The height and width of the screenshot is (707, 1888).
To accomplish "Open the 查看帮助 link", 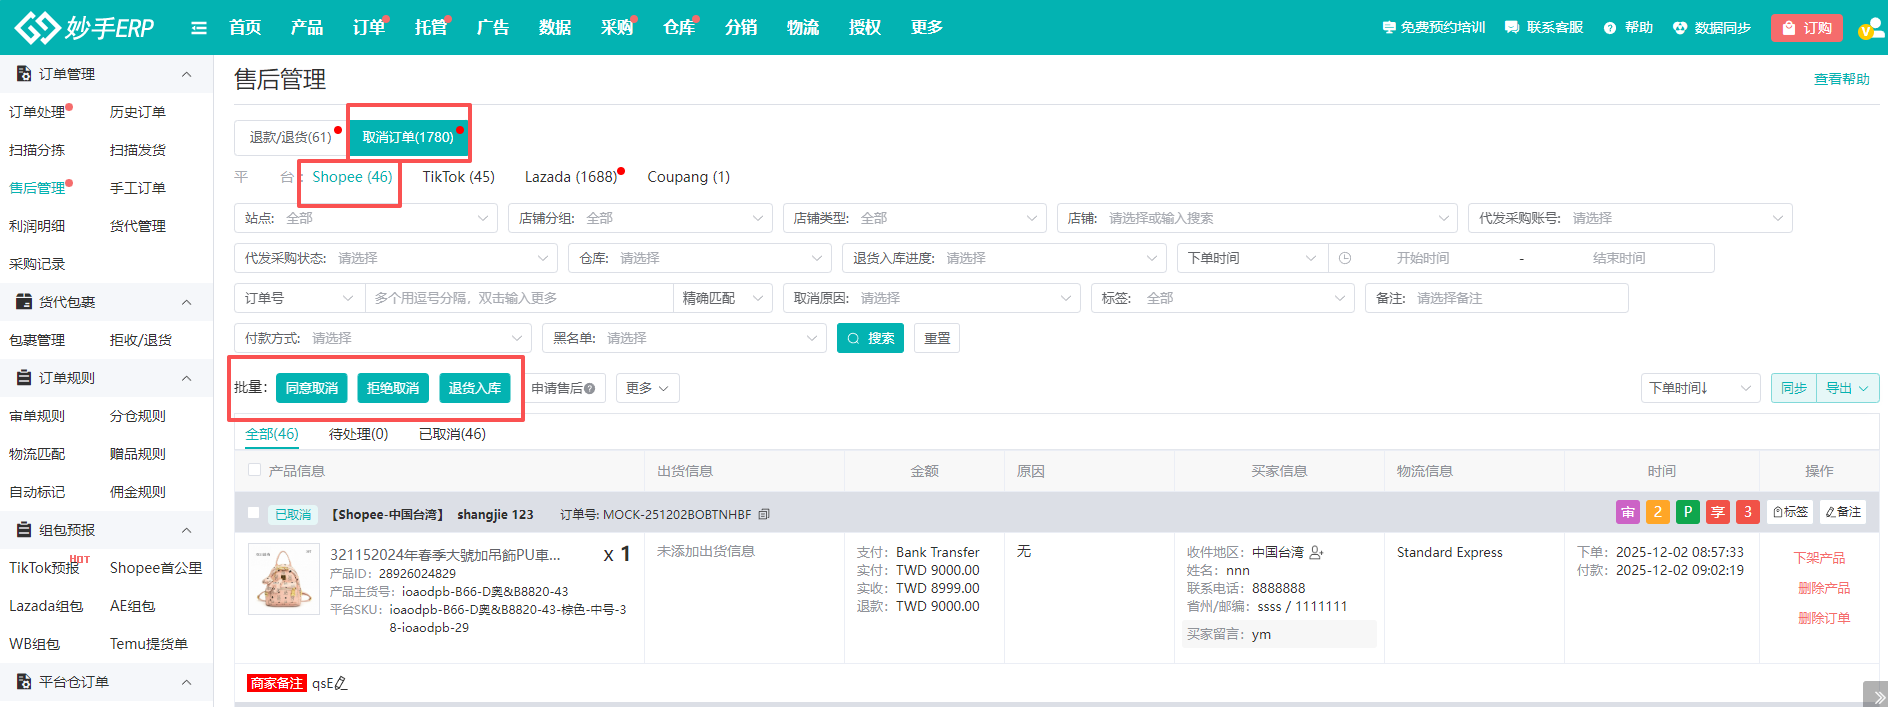I will (x=1842, y=79).
